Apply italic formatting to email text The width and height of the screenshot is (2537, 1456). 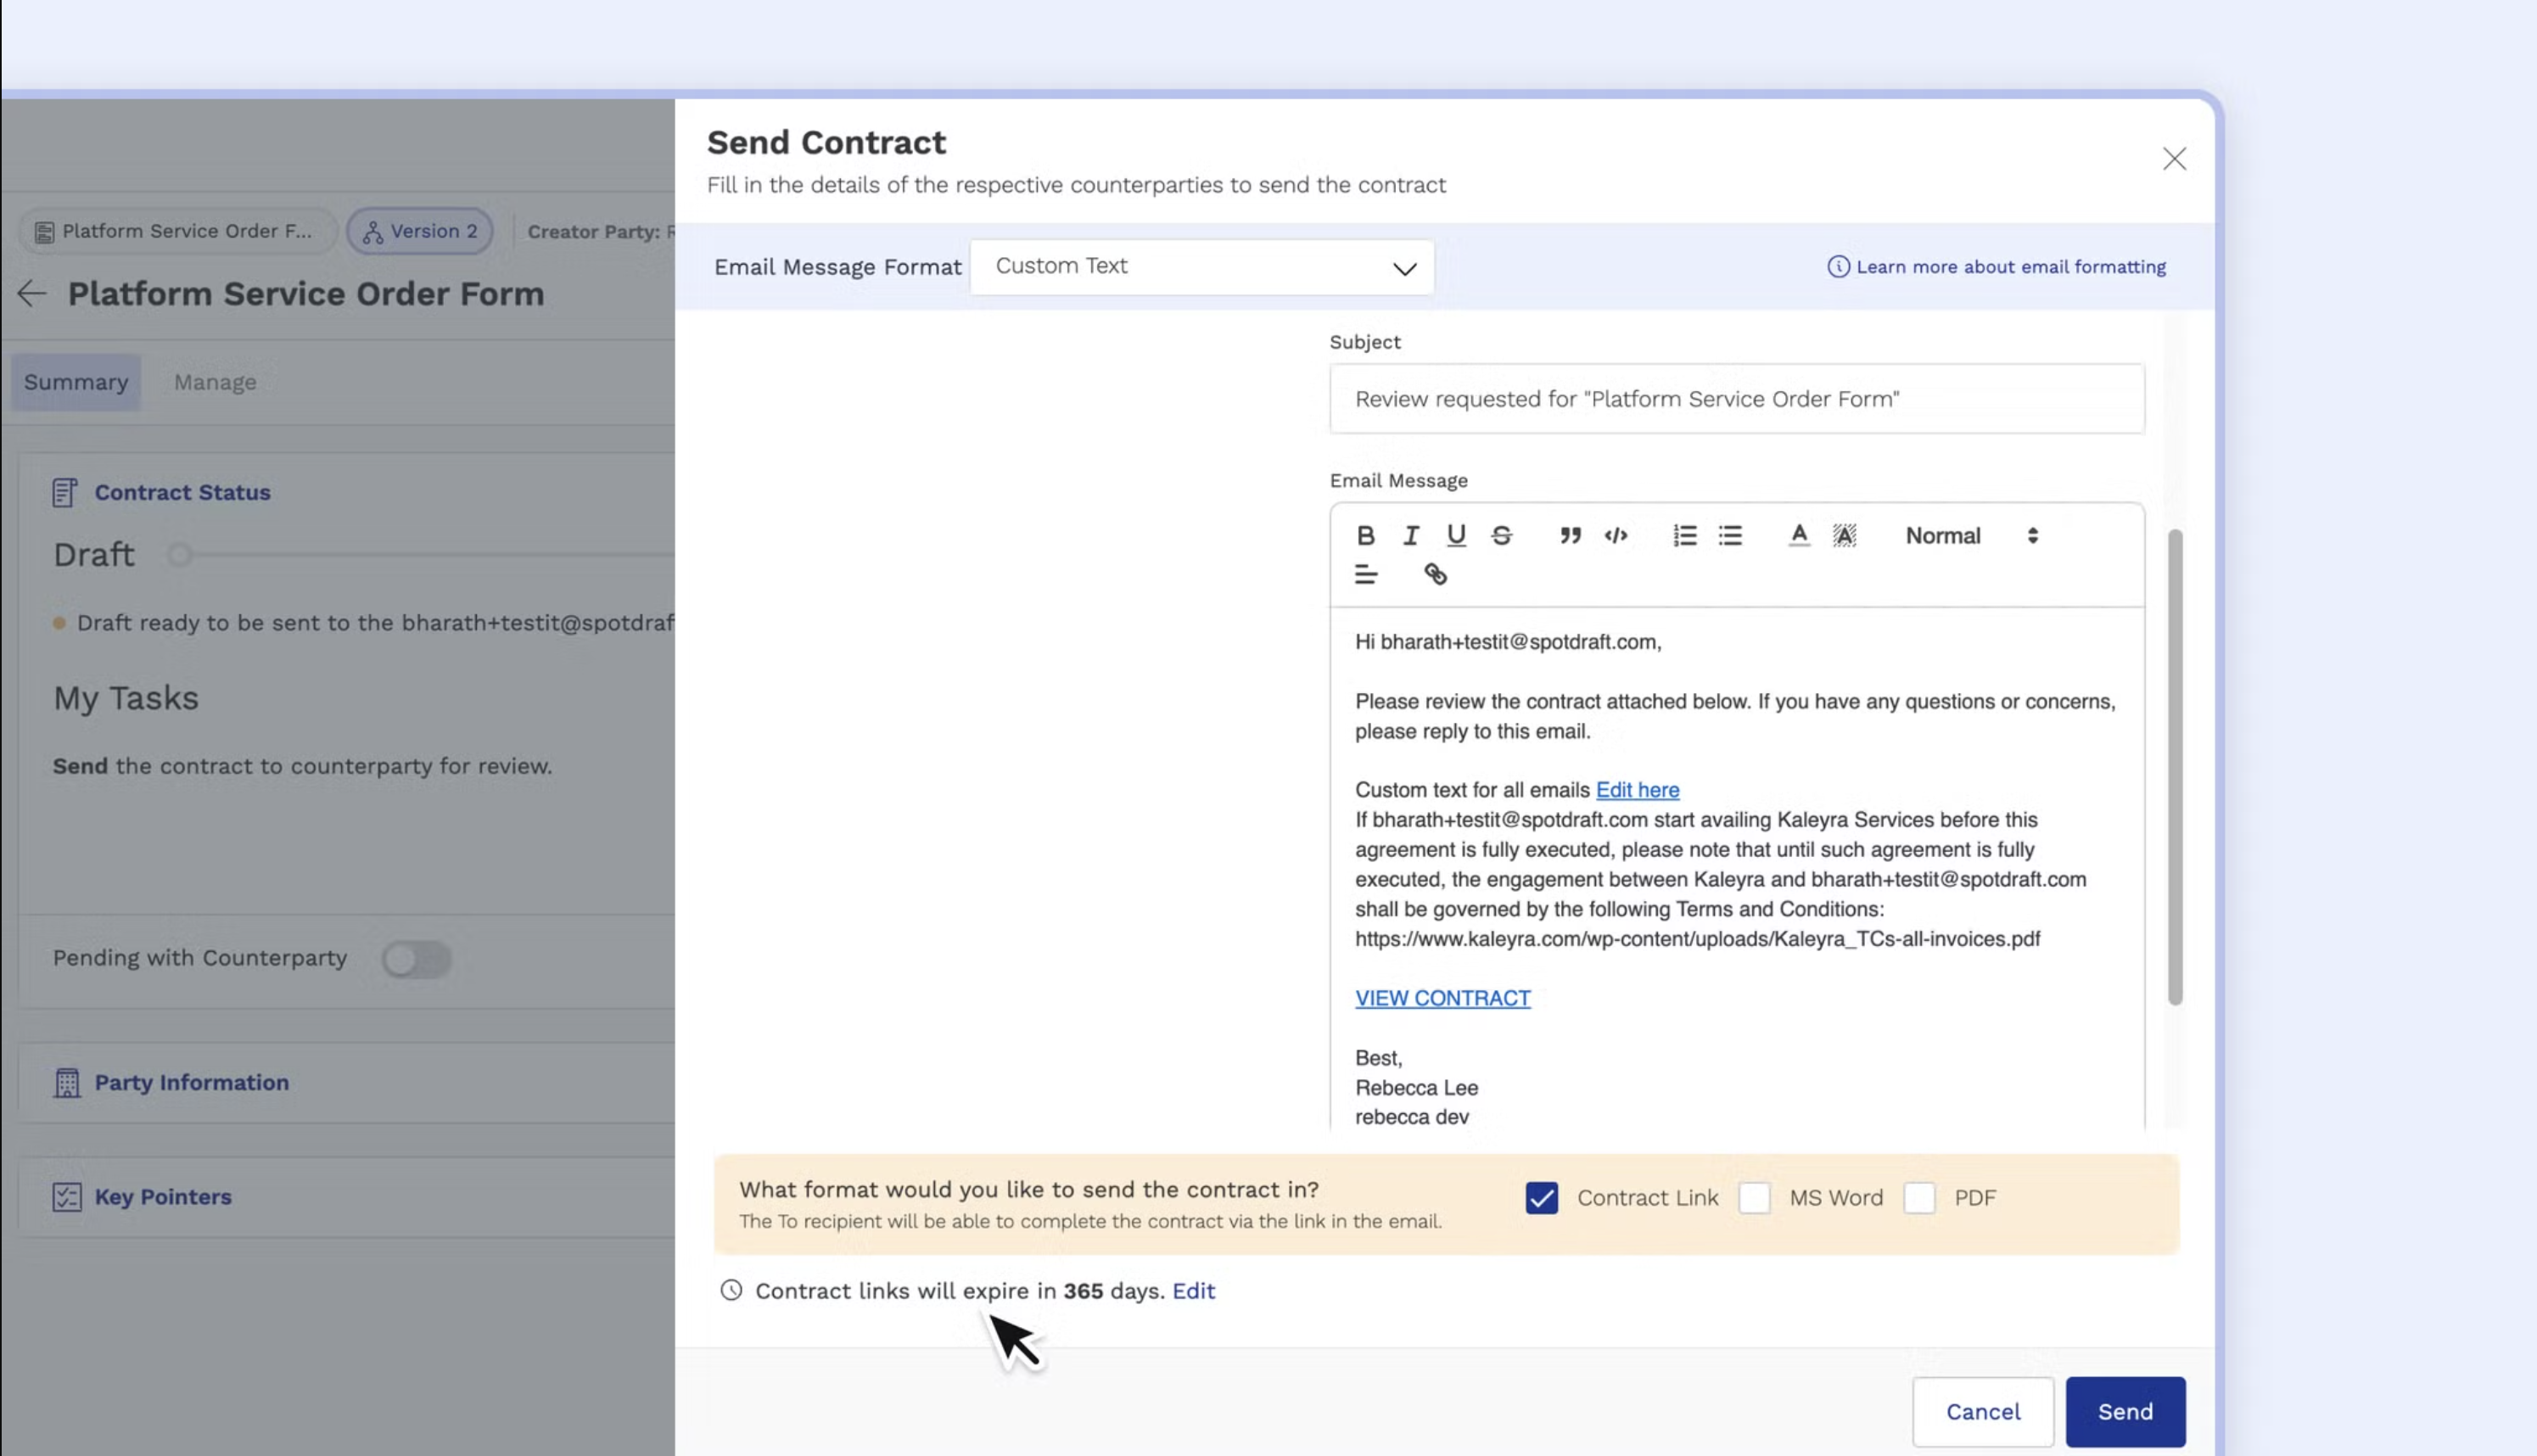pyautogui.click(x=1410, y=536)
